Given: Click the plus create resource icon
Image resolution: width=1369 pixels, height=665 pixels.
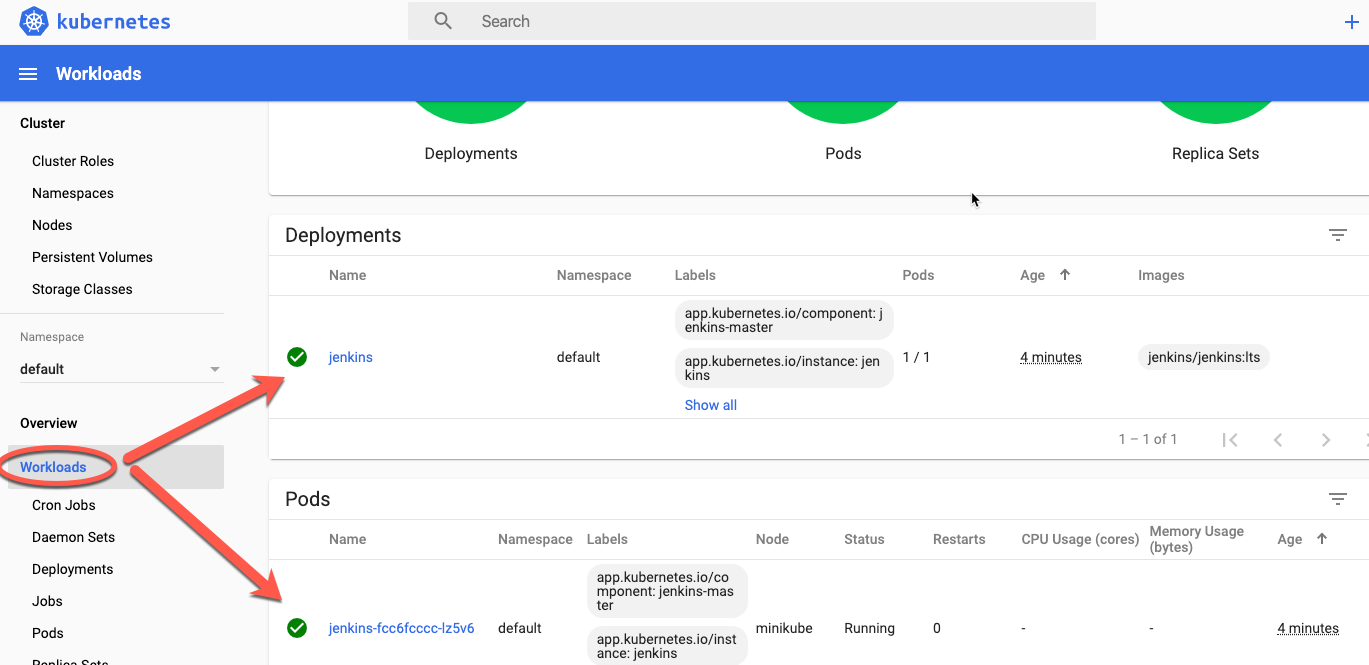Looking at the screenshot, I should pyautogui.click(x=1352, y=22).
